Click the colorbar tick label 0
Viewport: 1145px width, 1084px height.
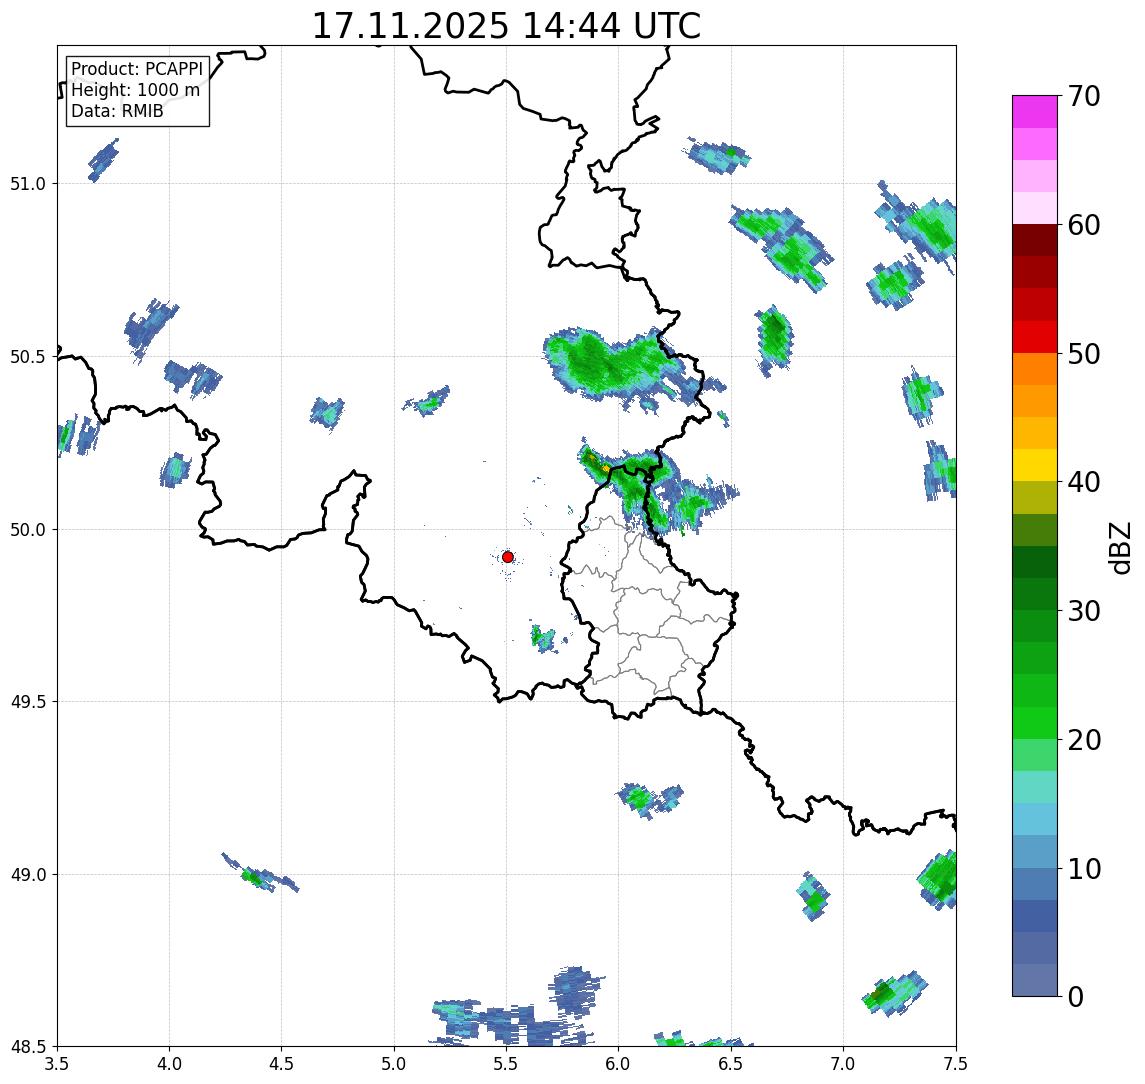click(x=1076, y=996)
